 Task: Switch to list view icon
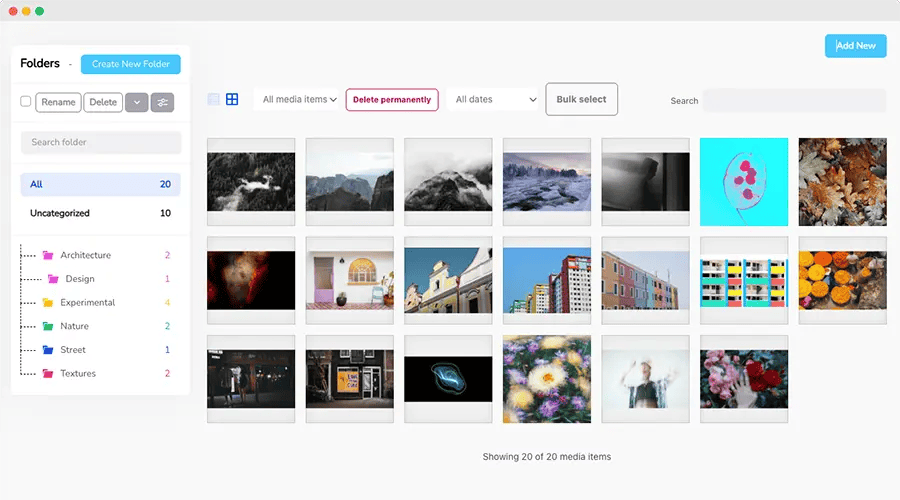[214, 99]
